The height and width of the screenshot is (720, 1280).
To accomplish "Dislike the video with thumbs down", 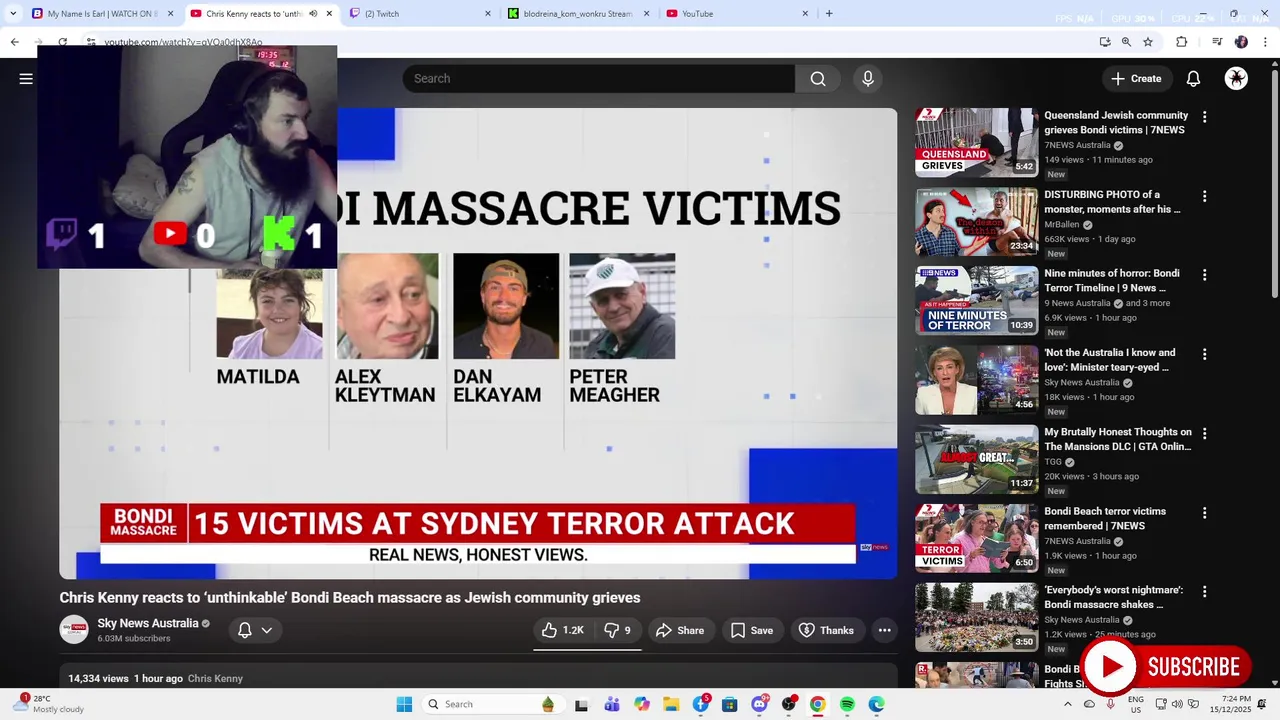I will click(618, 630).
